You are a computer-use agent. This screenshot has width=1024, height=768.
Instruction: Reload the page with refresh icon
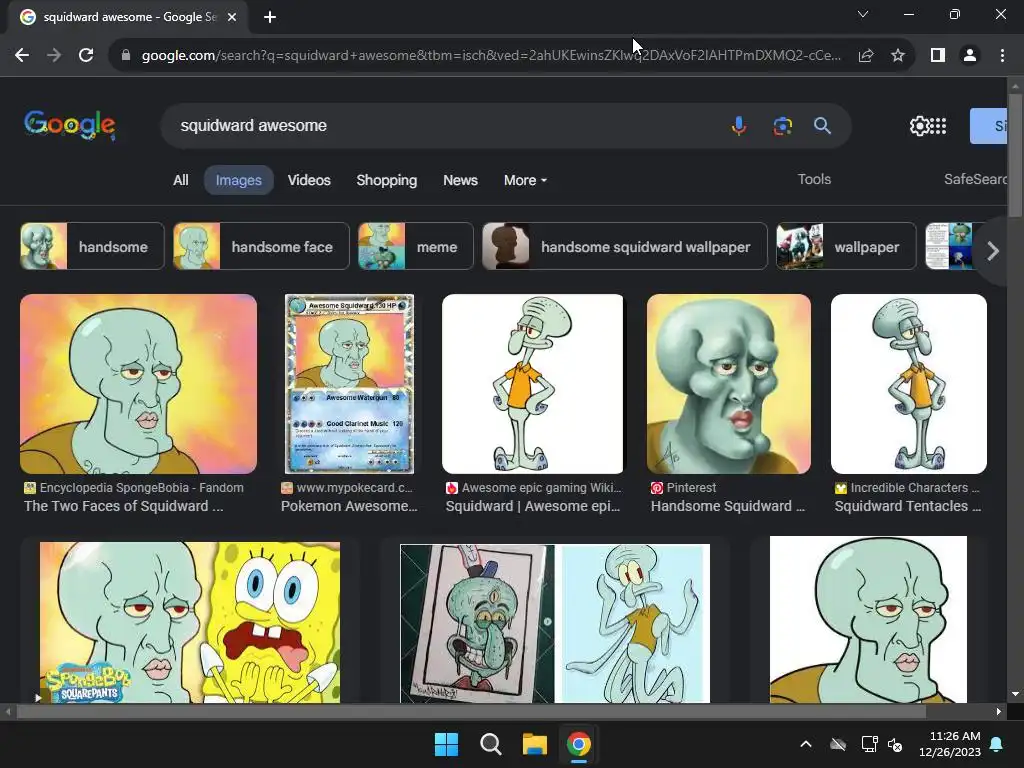[86, 56]
